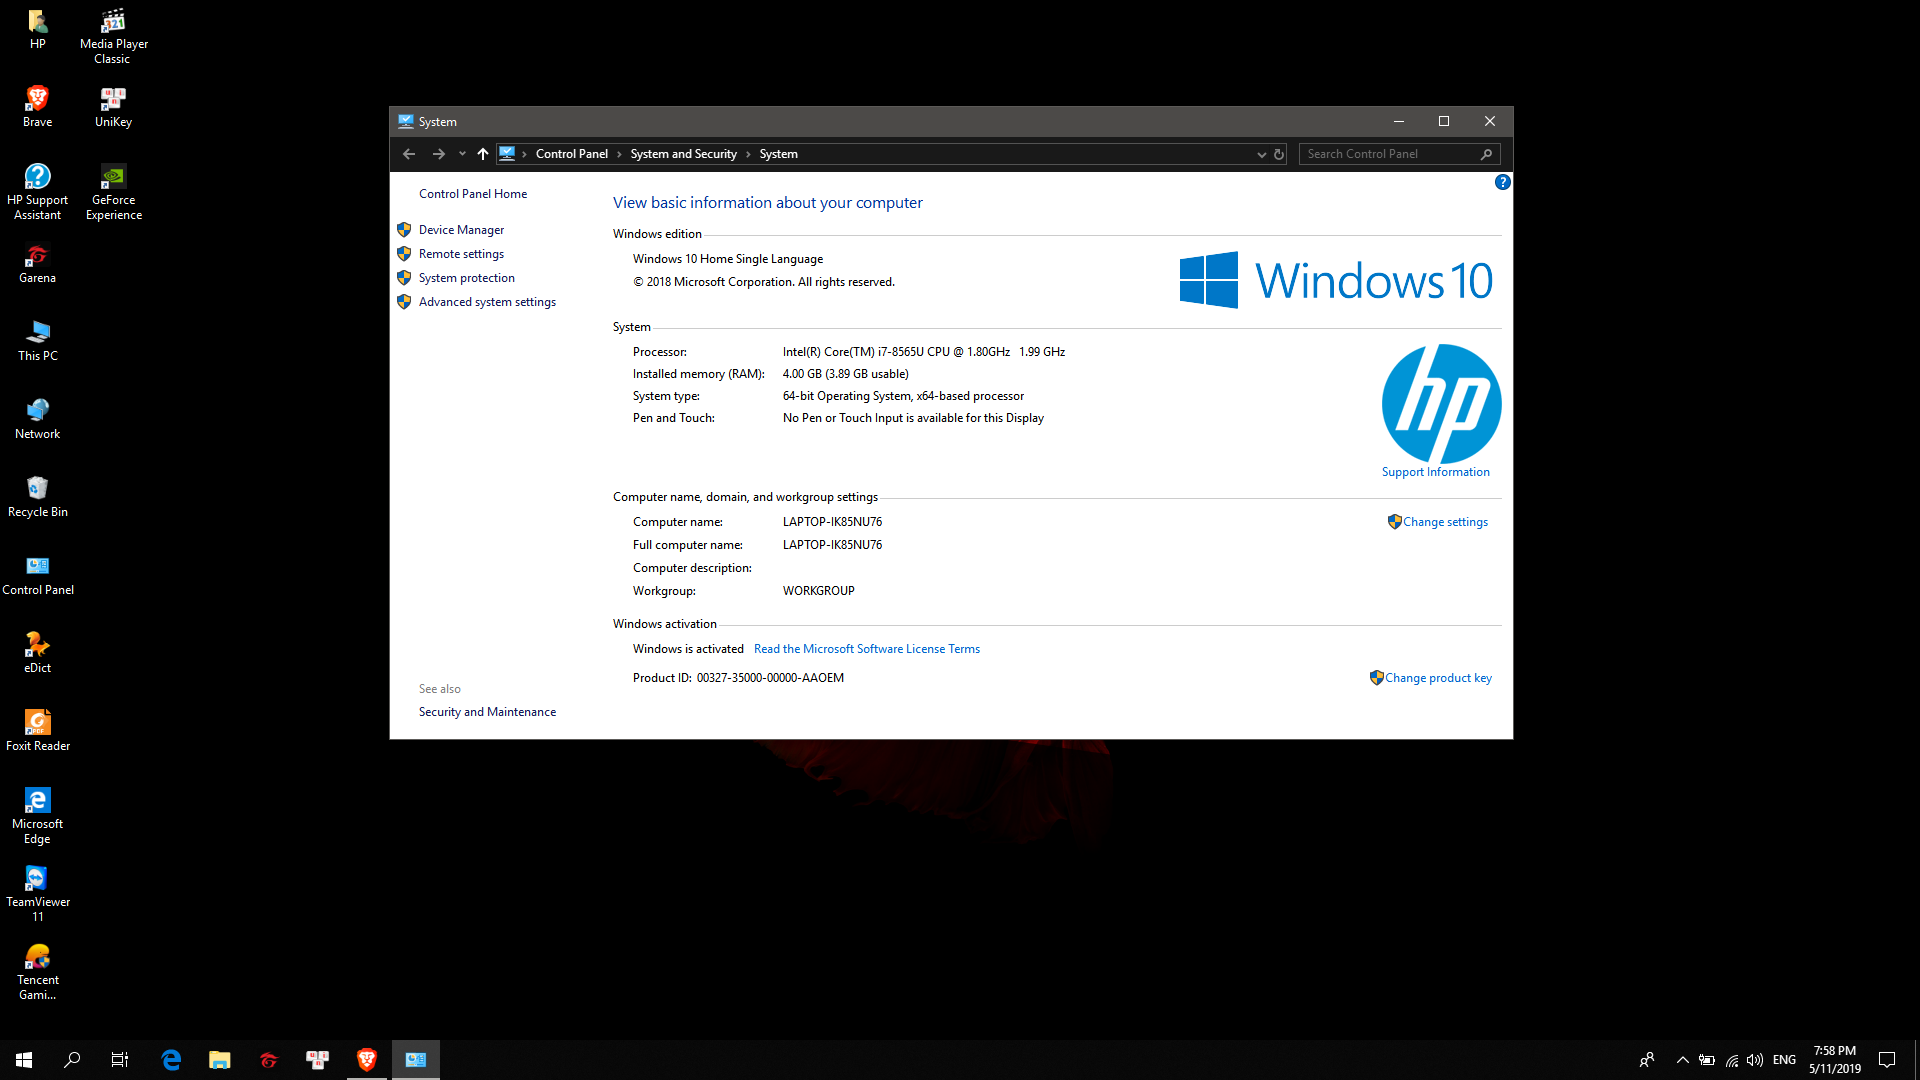
Task: Launch Media Player Classic from desktop
Action: [113, 36]
